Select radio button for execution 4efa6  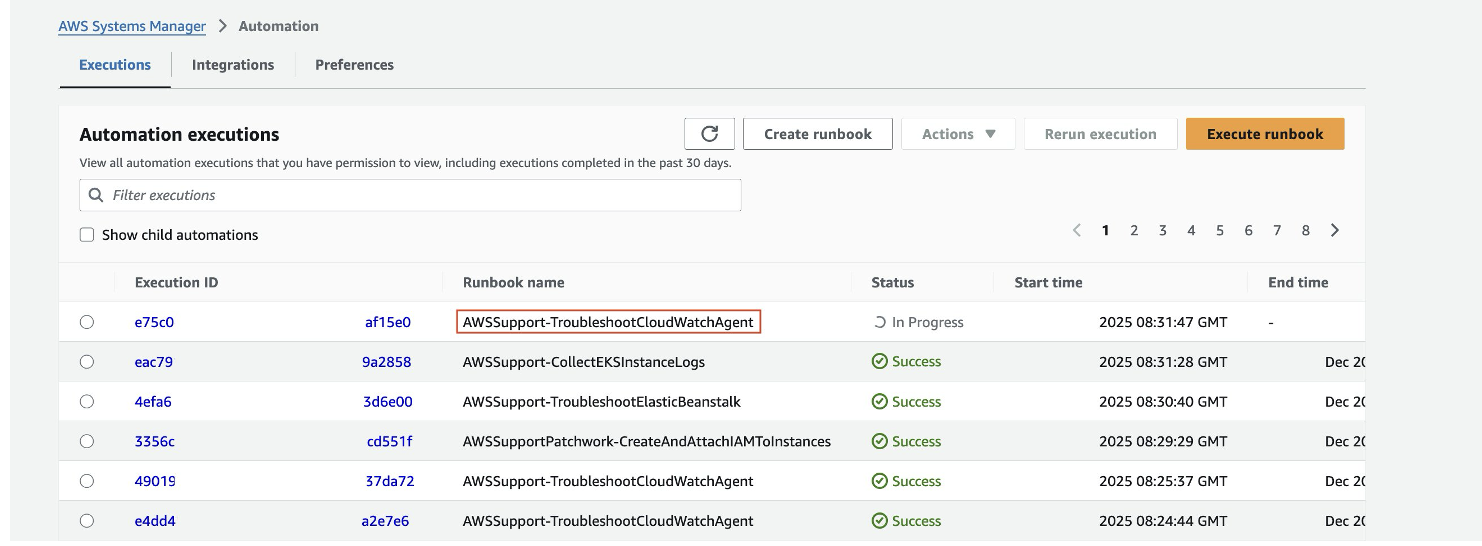point(87,402)
